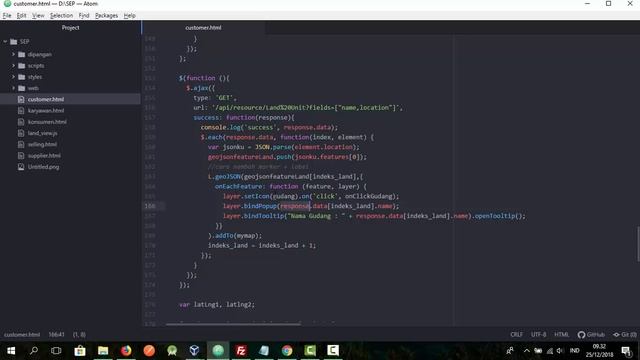This screenshot has height=360, width=640.
Task: Switch to the Atom taskbar icon
Action: click(x=218, y=351)
